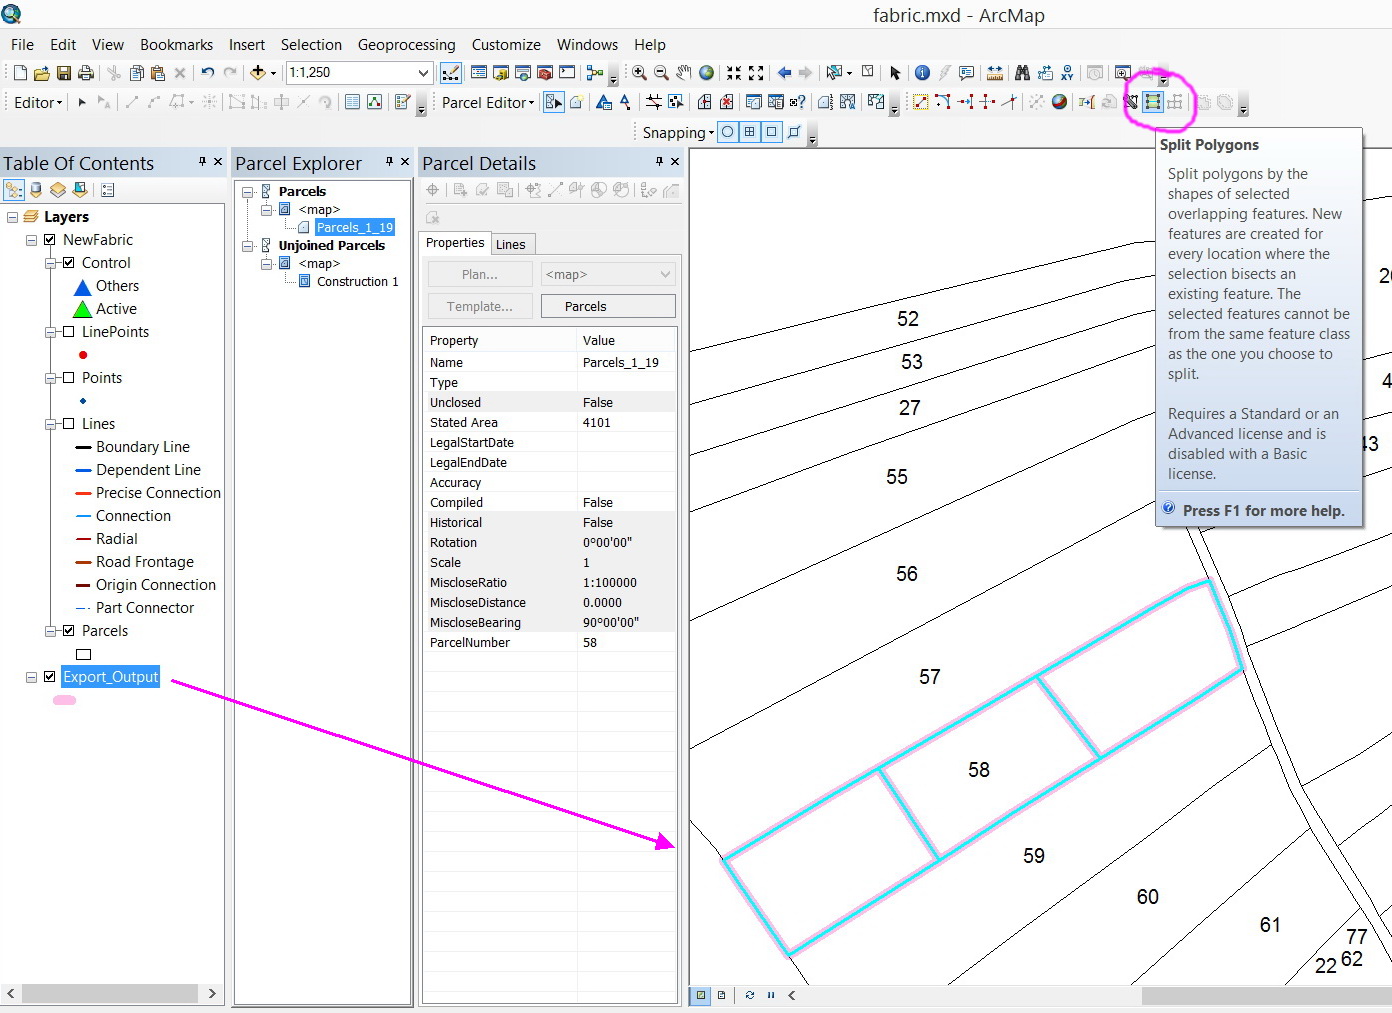Click the Sketch Properties icon
The image size is (1392, 1013).
tap(374, 102)
